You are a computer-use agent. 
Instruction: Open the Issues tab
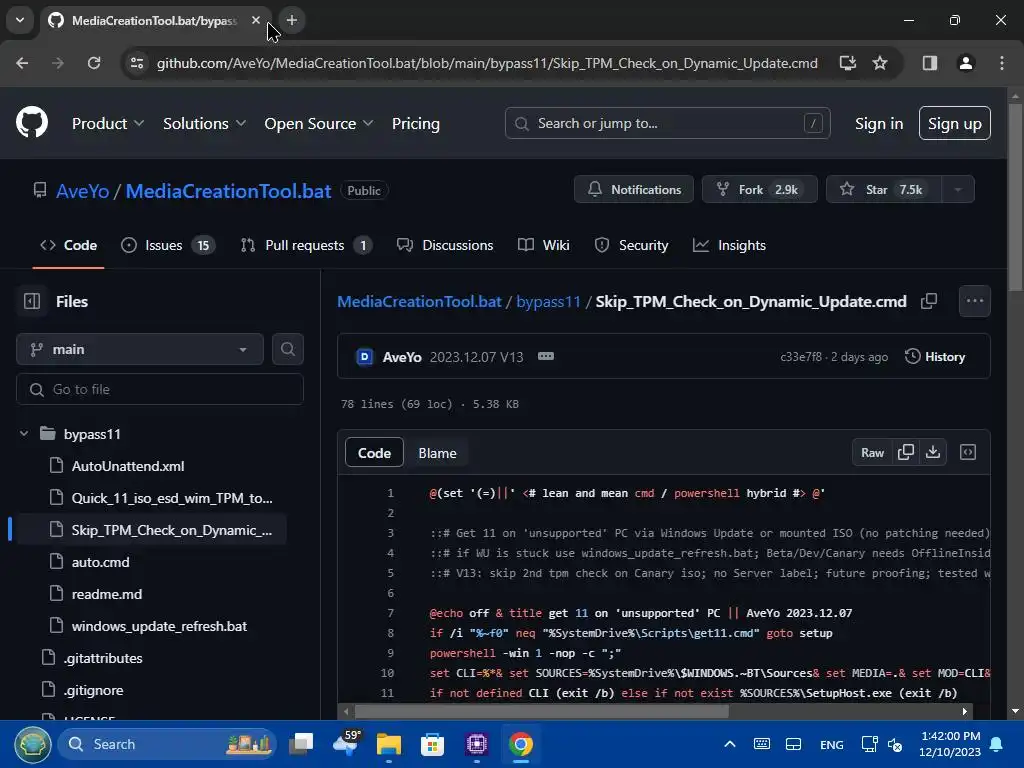click(168, 246)
